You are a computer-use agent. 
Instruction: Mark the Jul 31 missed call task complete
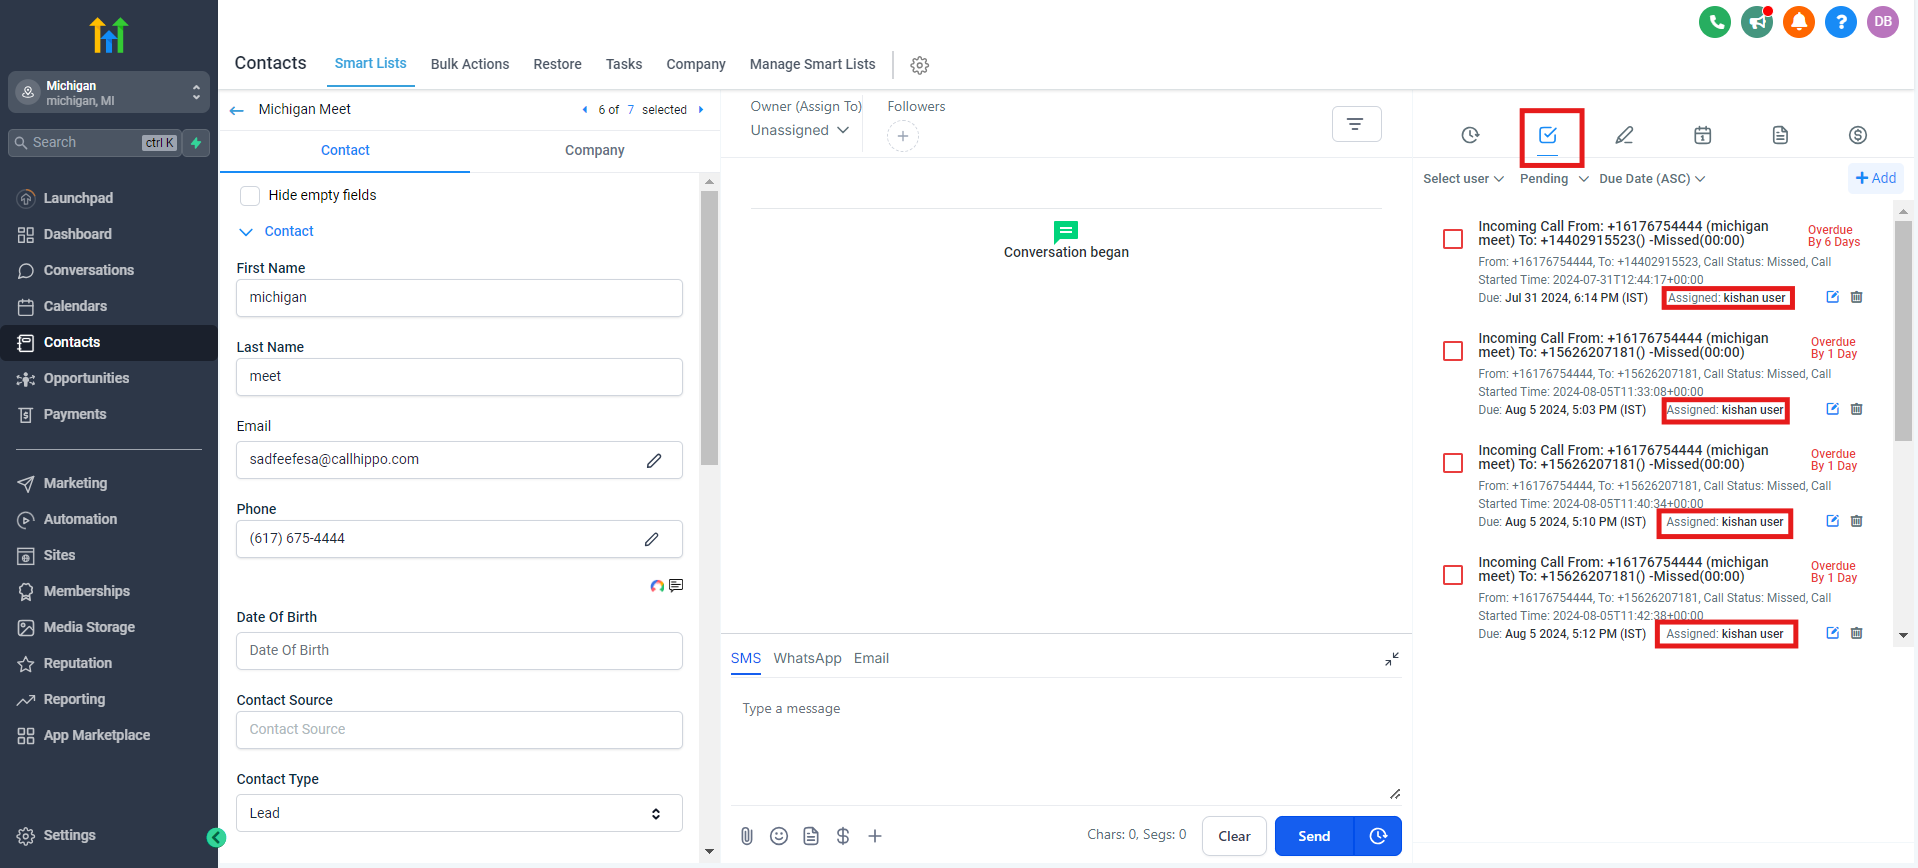pos(1453,239)
